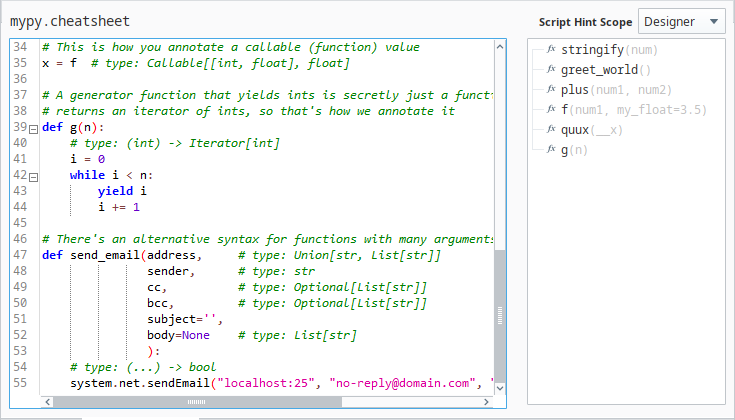Click the mypy.cheatsheet title label
The width and height of the screenshot is (735, 420).
pos(70,21)
